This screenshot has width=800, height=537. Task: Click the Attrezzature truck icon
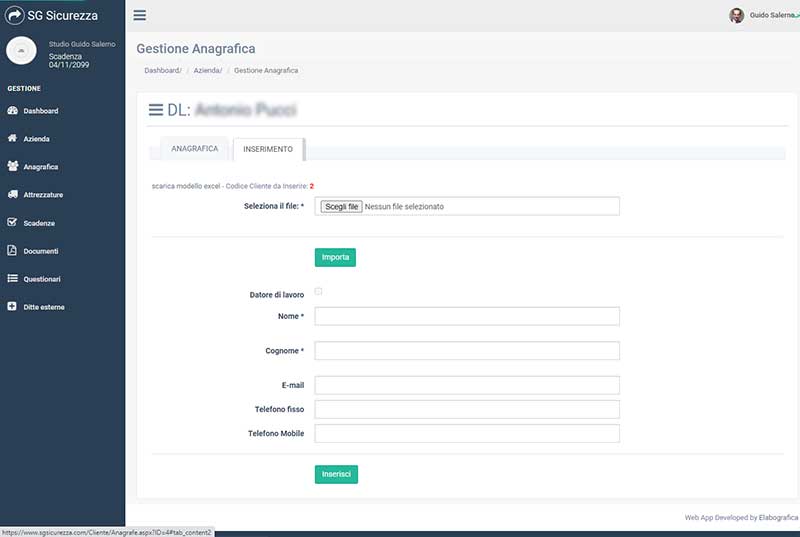pyautogui.click(x=13, y=194)
